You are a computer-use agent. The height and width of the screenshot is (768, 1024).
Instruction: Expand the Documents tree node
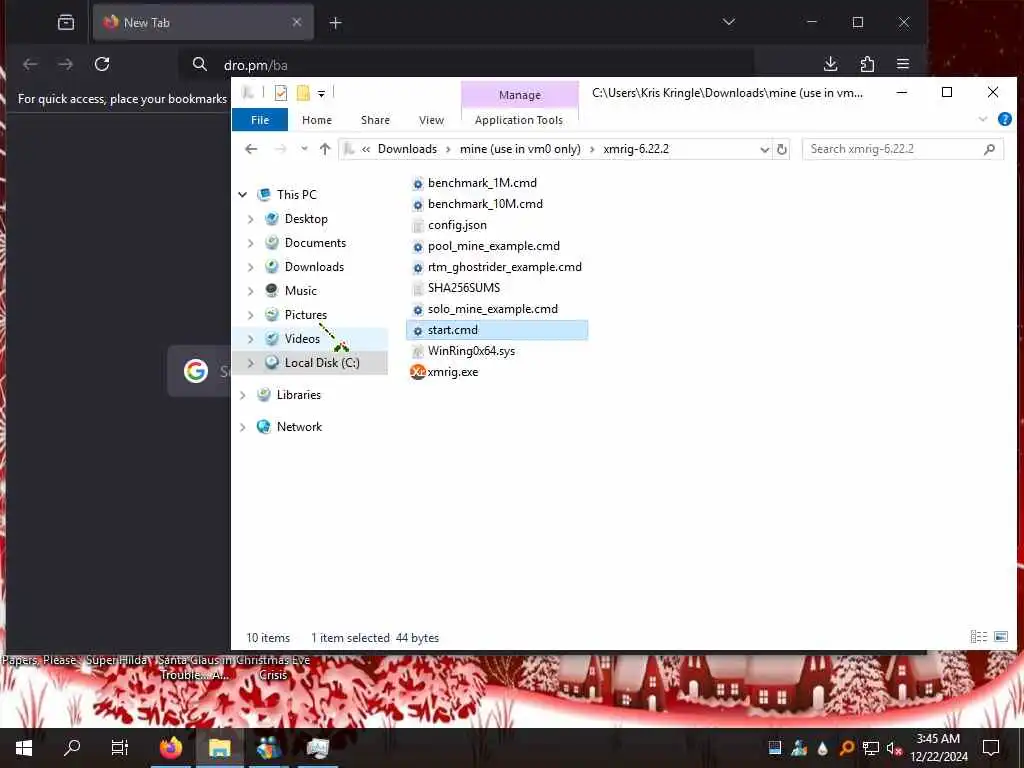251,243
